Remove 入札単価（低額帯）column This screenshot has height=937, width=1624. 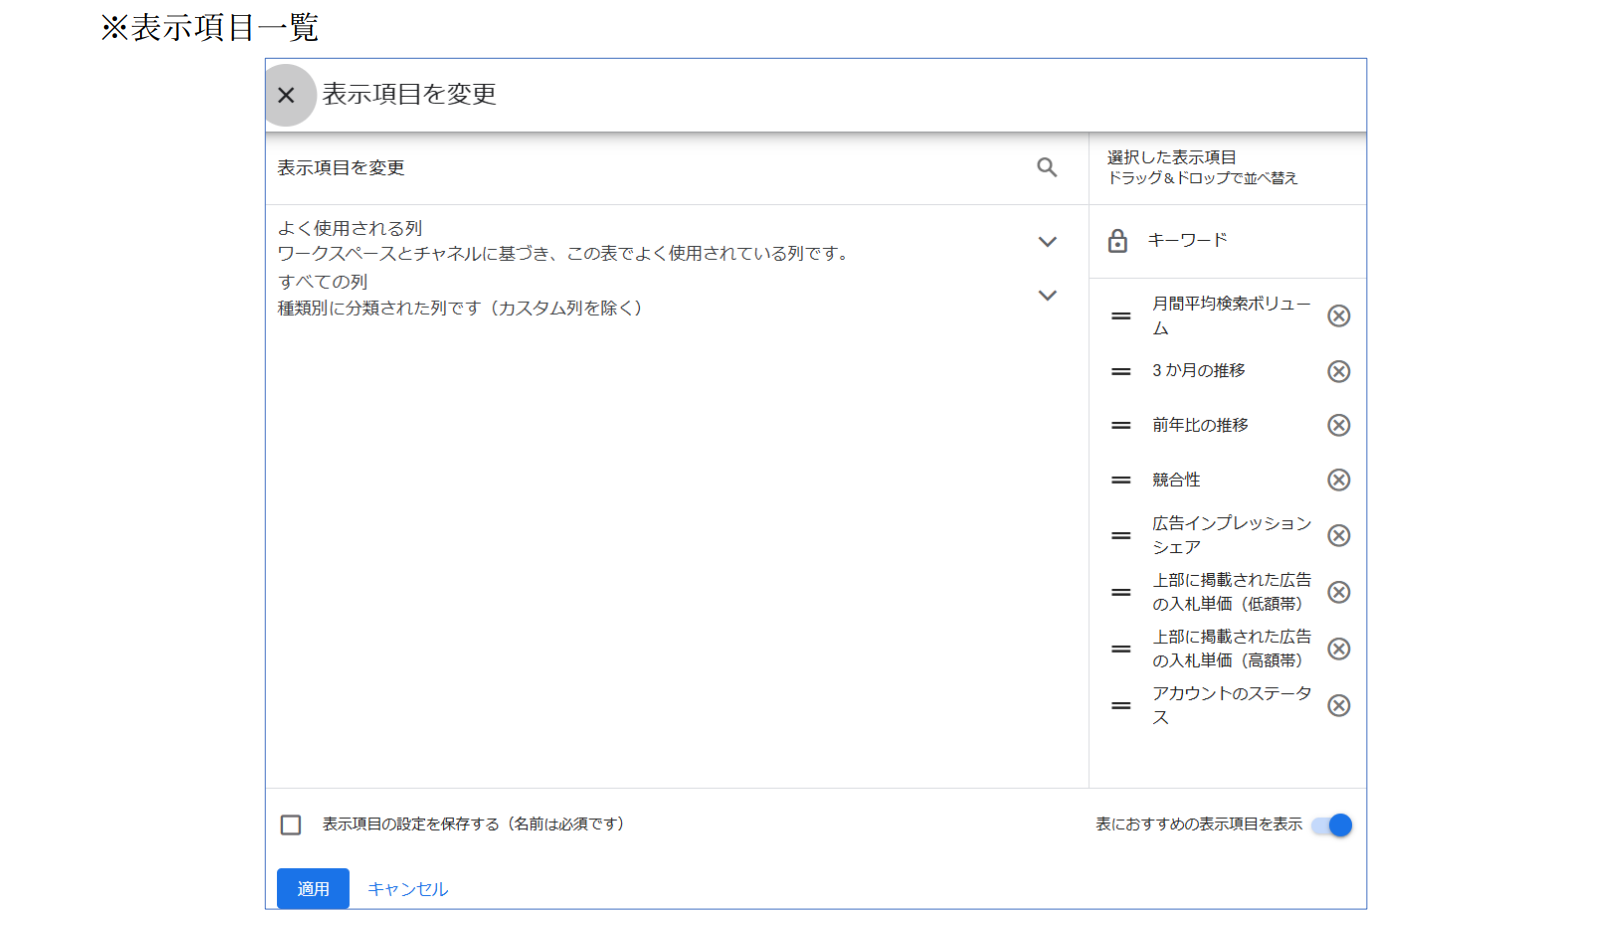tap(1338, 592)
